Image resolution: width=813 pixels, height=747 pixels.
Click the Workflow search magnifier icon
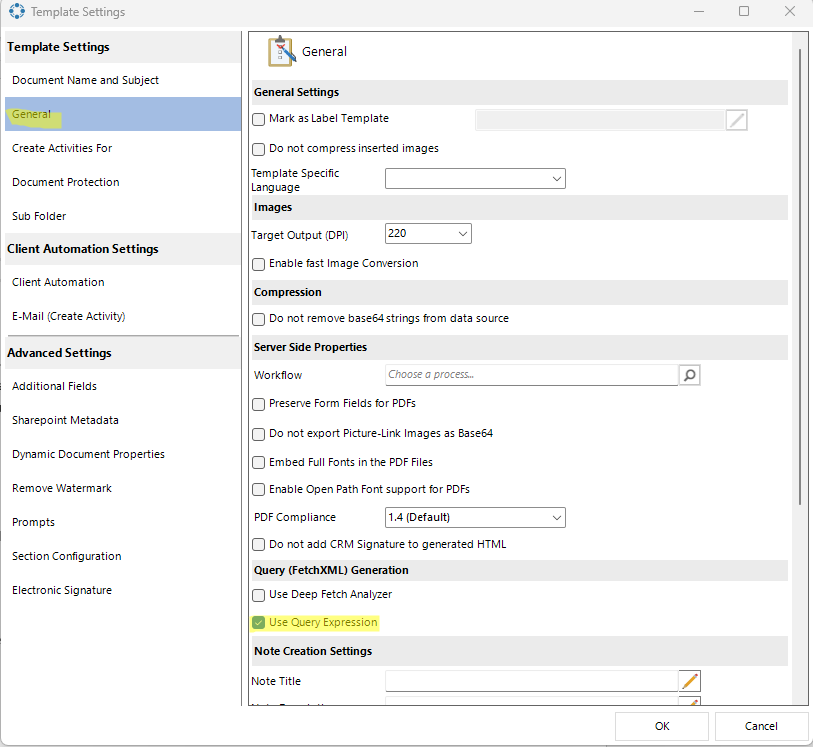pos(689,375)
